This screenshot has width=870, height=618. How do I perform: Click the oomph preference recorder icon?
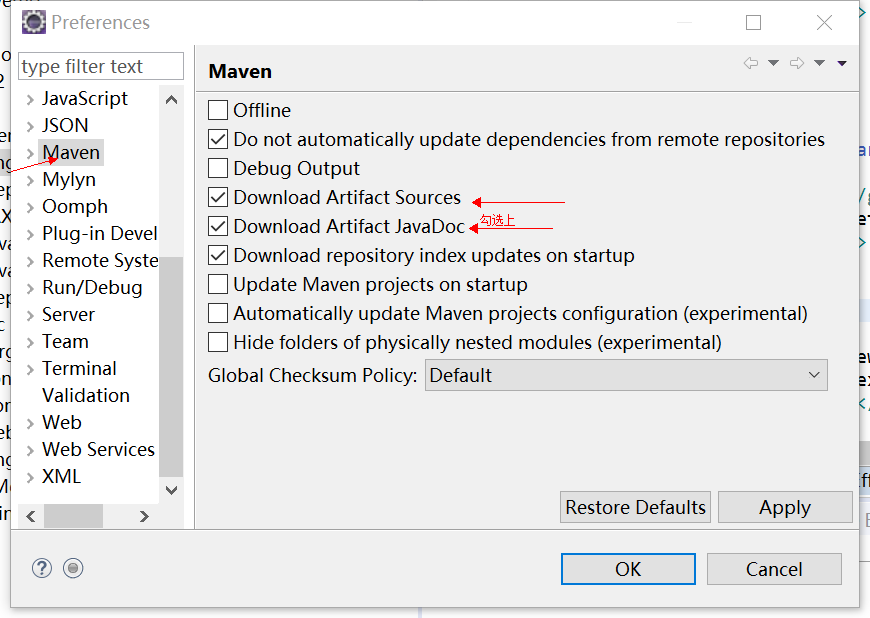[73, 568]
